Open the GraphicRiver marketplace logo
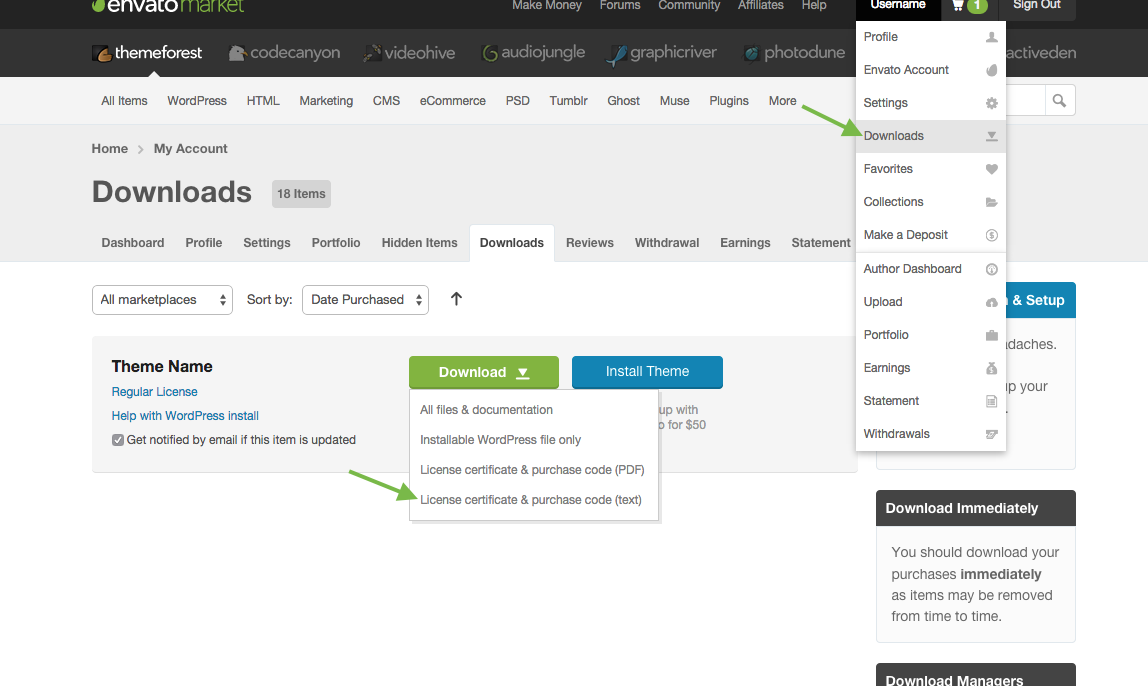This screenshot has width=1148, height=686. [x=662, y=53]
